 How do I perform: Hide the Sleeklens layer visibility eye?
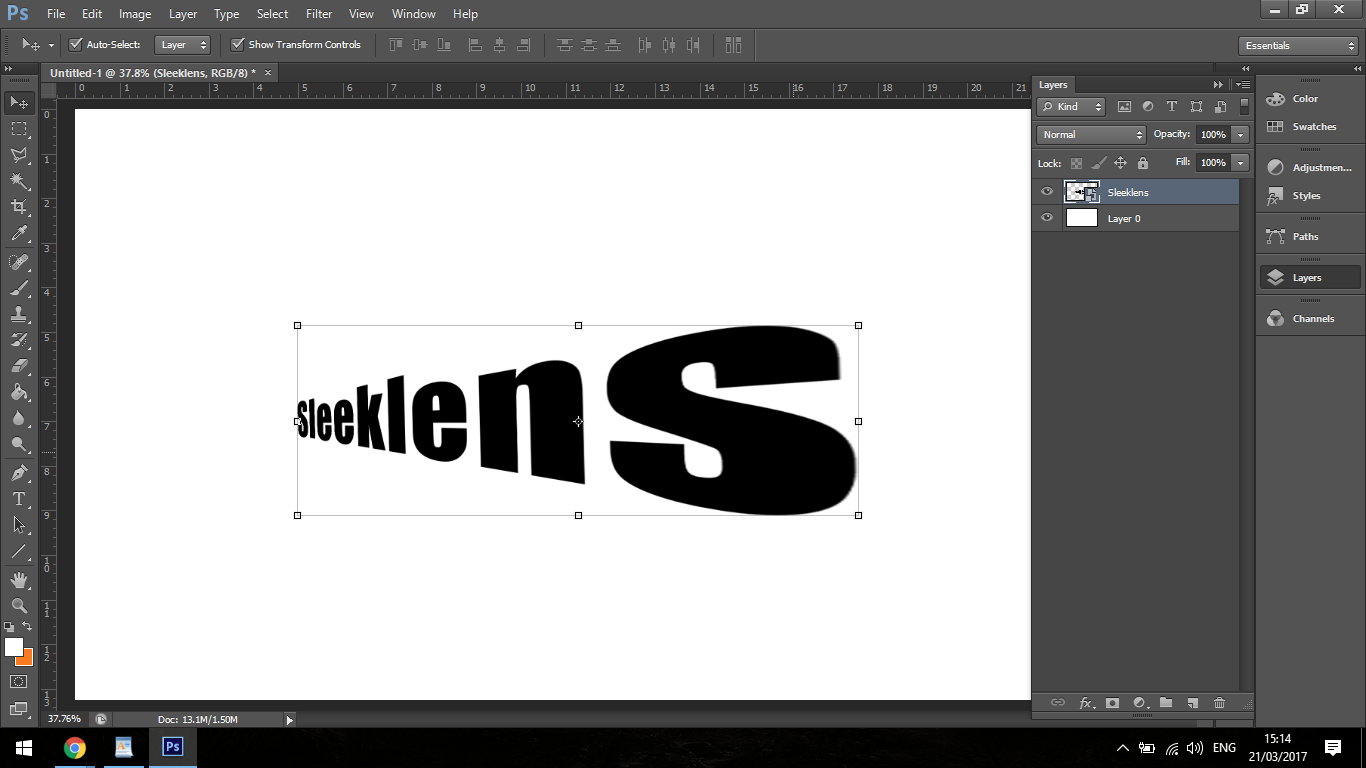point(1047,192)
